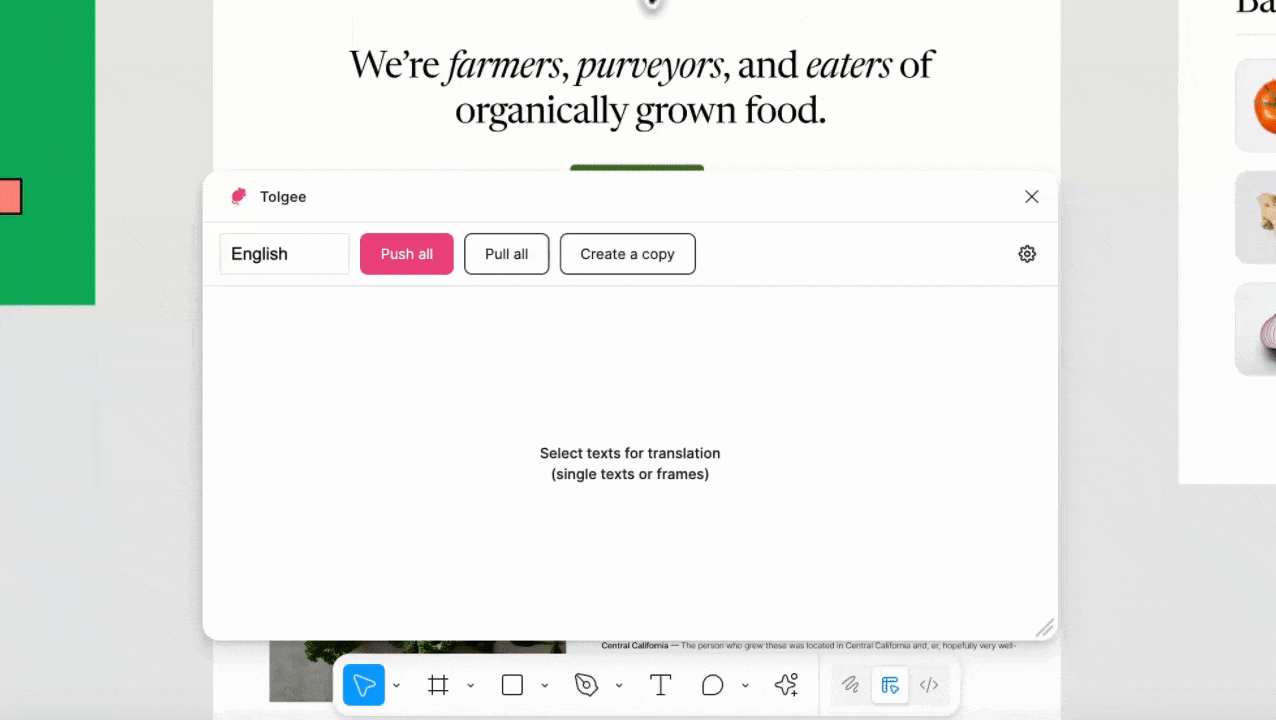Select the Pen tool
Image resolution: width=1276 pixels, height=720 pixels.
click(586, 685)
